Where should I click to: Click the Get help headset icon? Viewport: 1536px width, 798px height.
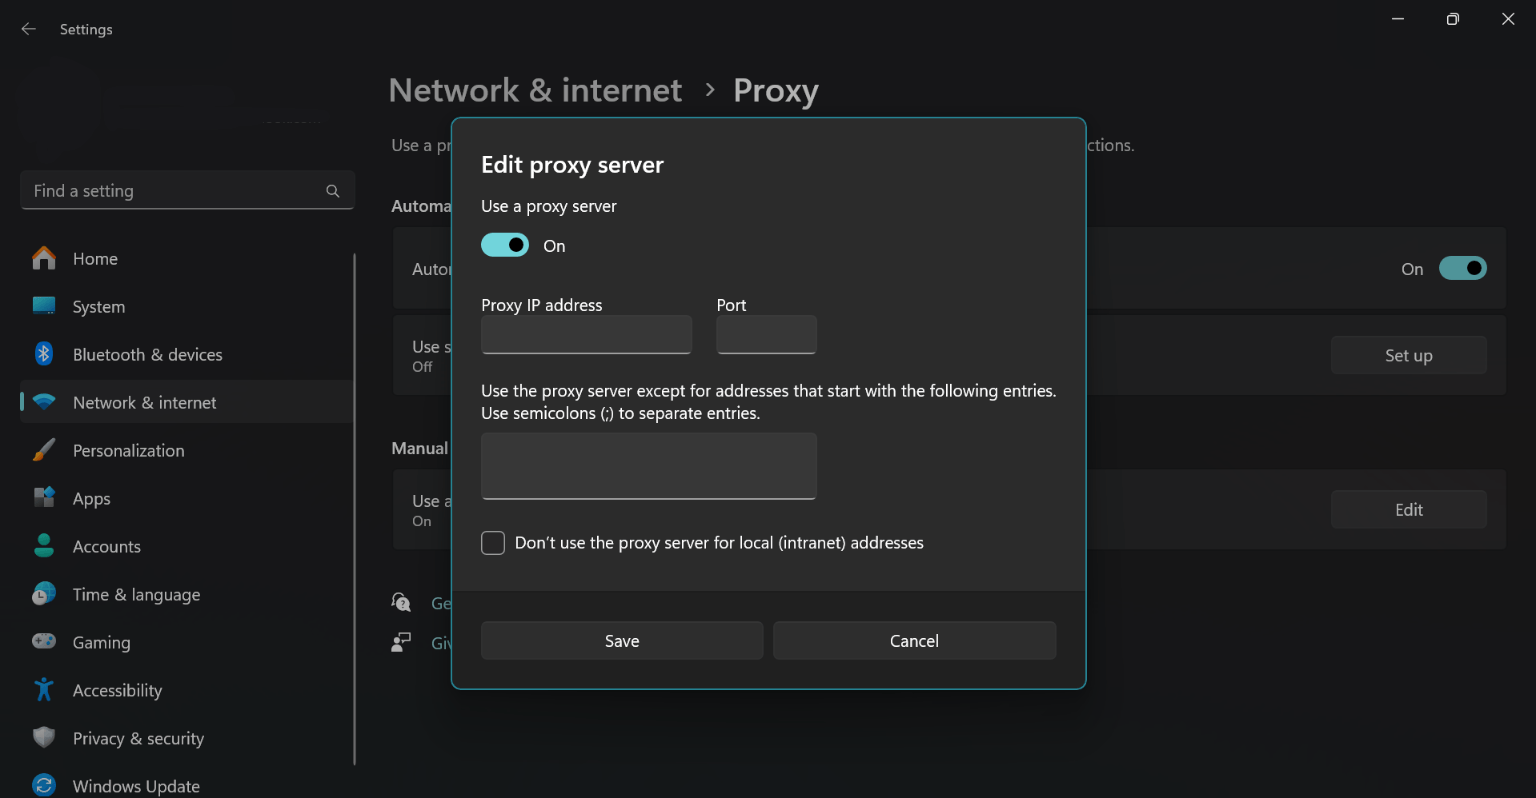401,602
